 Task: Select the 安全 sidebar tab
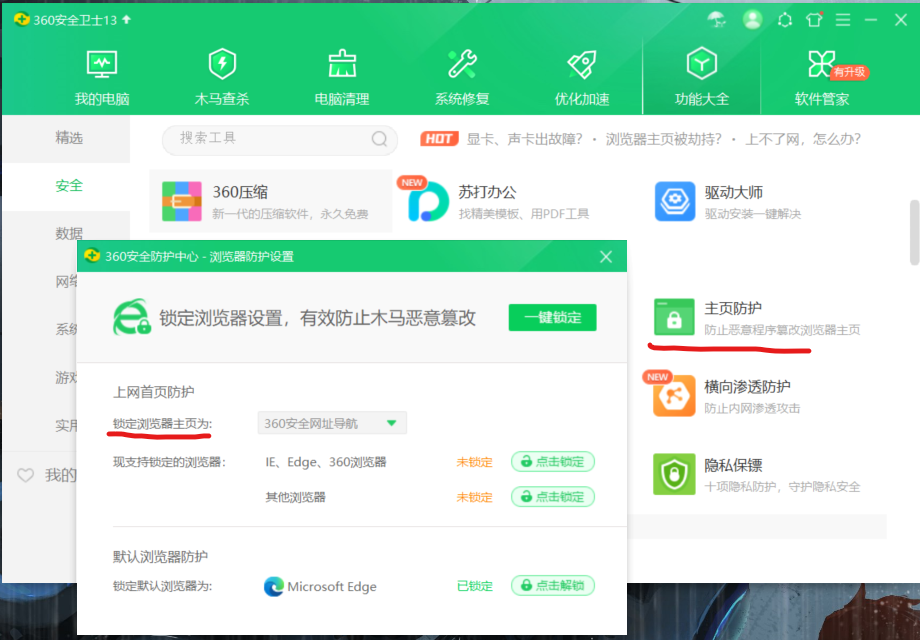click(66, 186)
